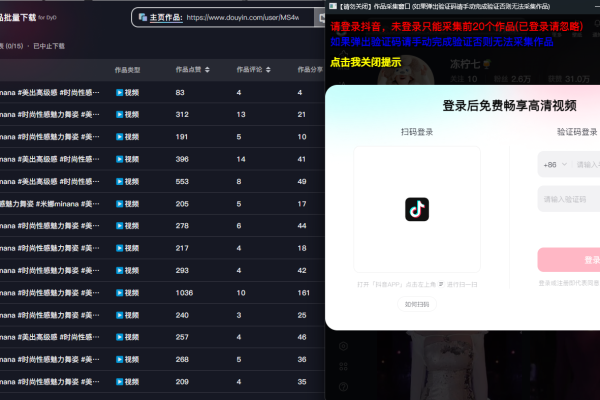600x400 pixels.
Task: Click the dimmed 冻柠七 profile name
Action: pos(465,64)
